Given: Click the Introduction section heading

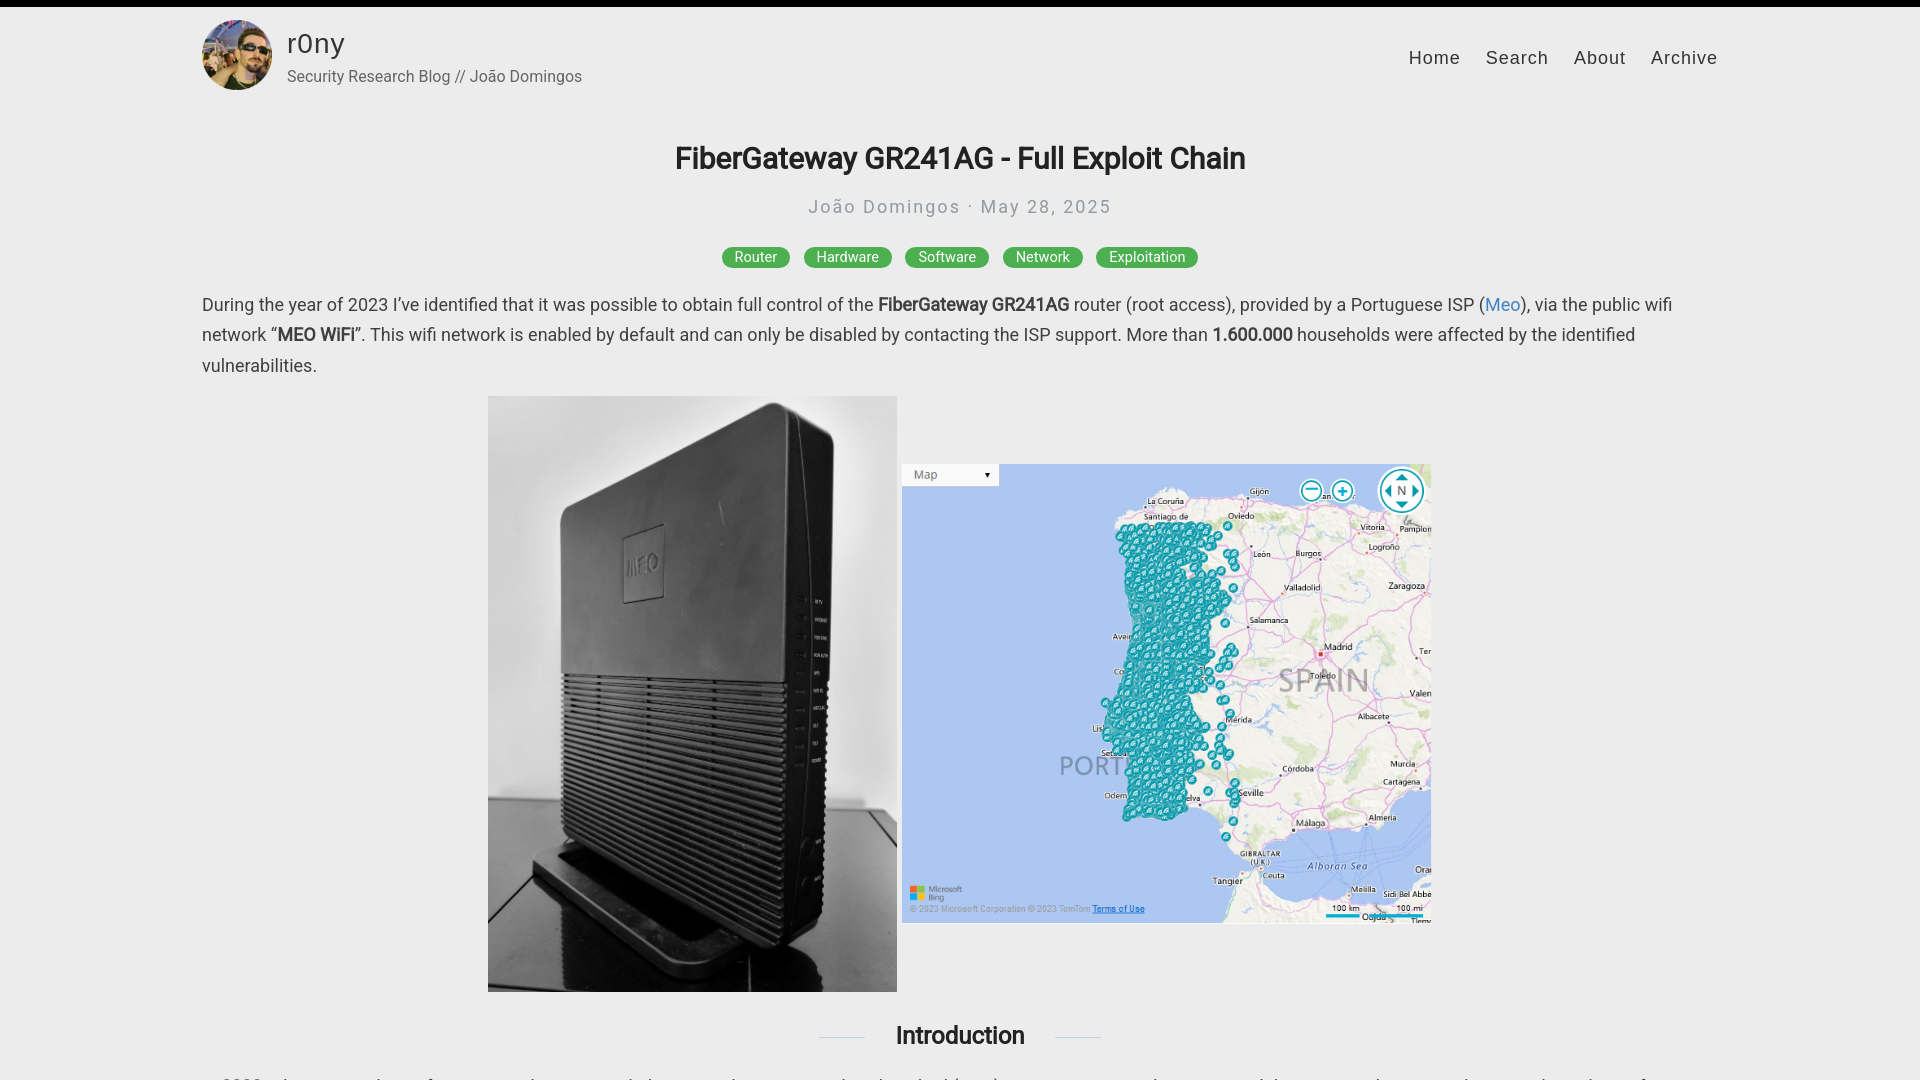Looking at the screenshot, I should tap(959, 1036).
